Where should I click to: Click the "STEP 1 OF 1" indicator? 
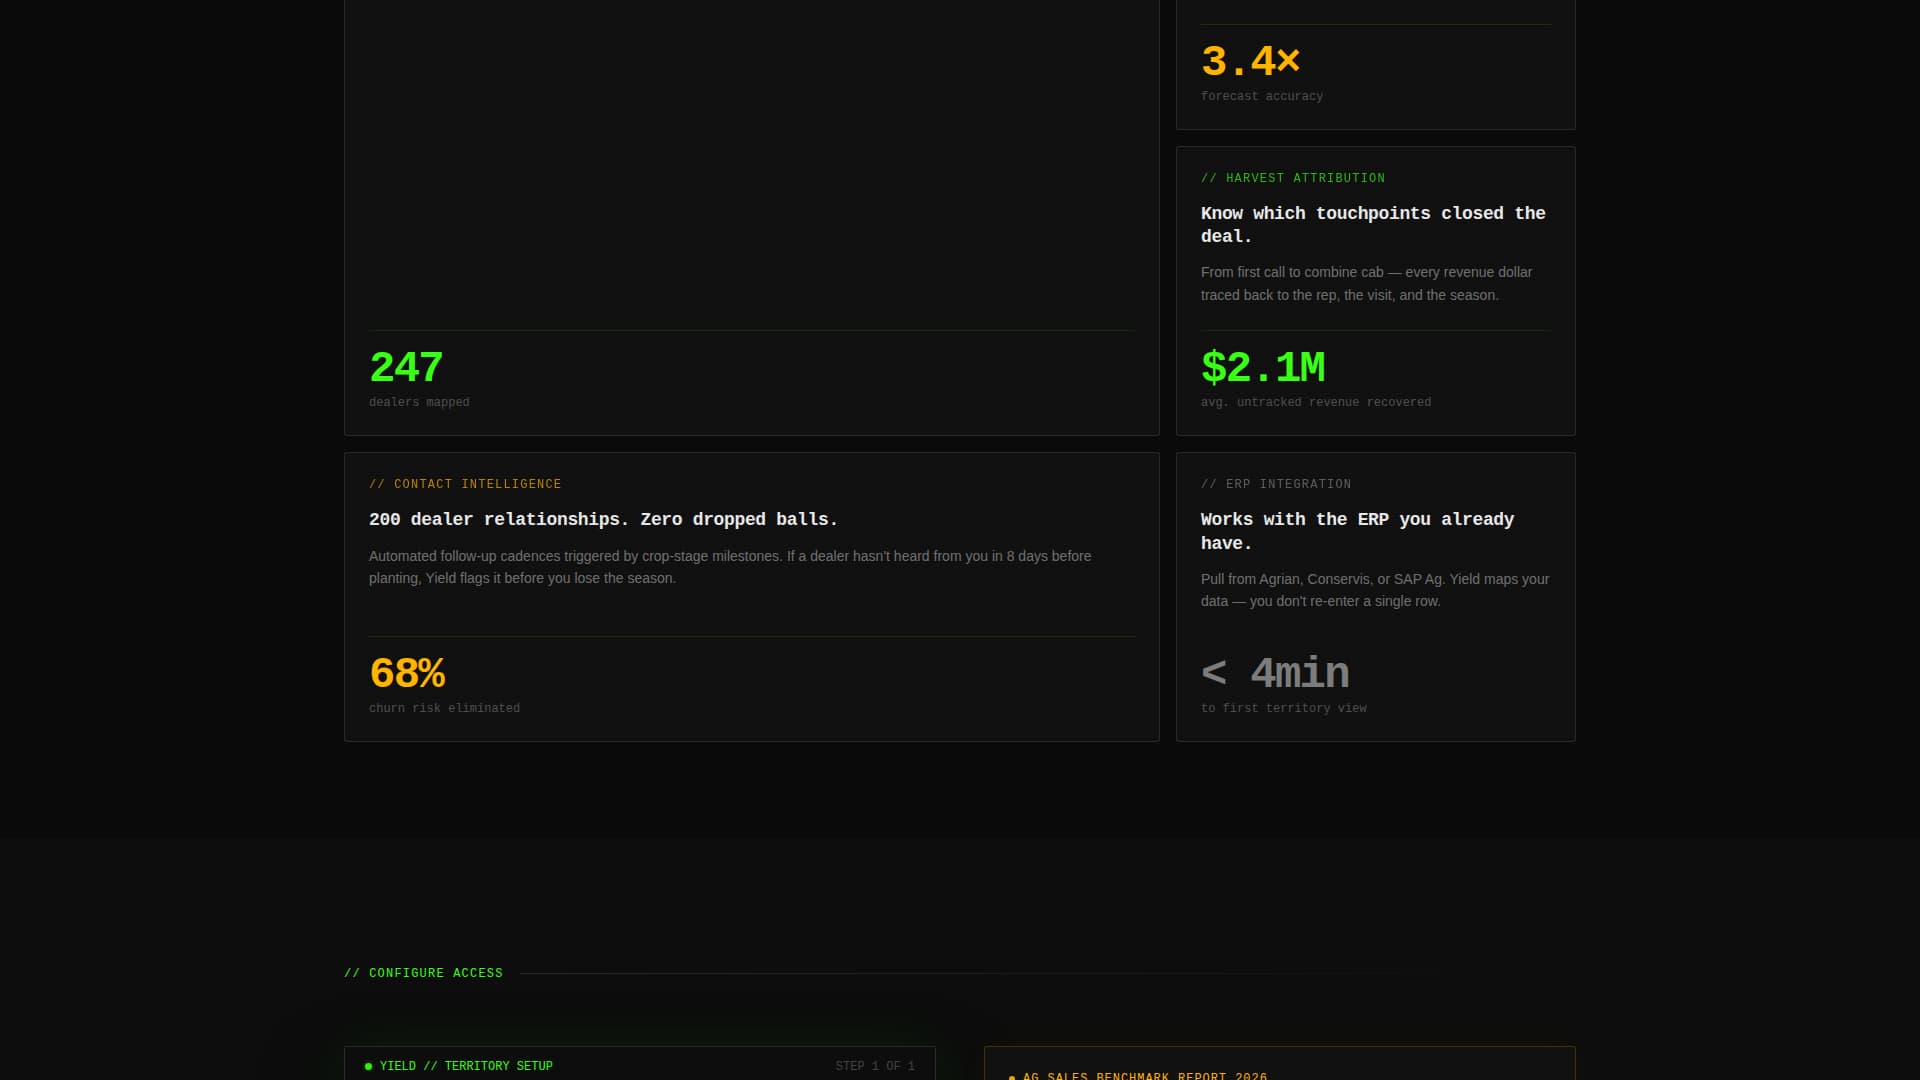pyautogui.click(x=875, y=1066)
